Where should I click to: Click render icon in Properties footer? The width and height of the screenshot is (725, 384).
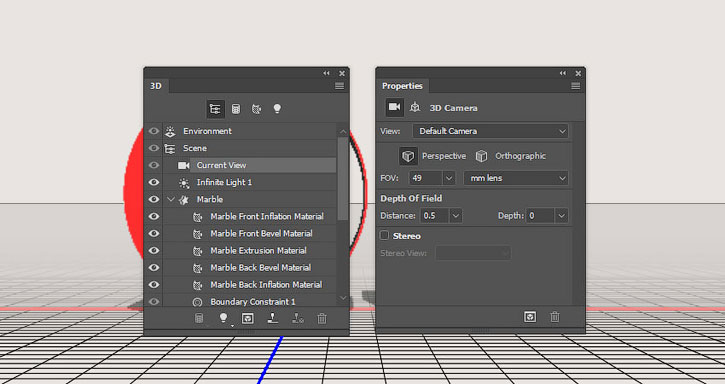(530, 317)
